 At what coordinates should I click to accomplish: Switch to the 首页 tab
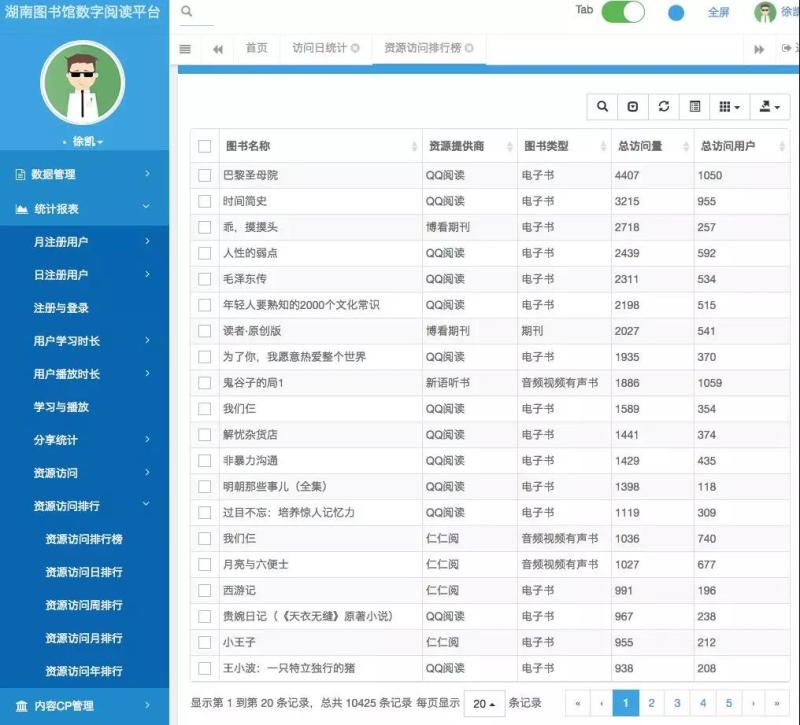pos(256,48)
